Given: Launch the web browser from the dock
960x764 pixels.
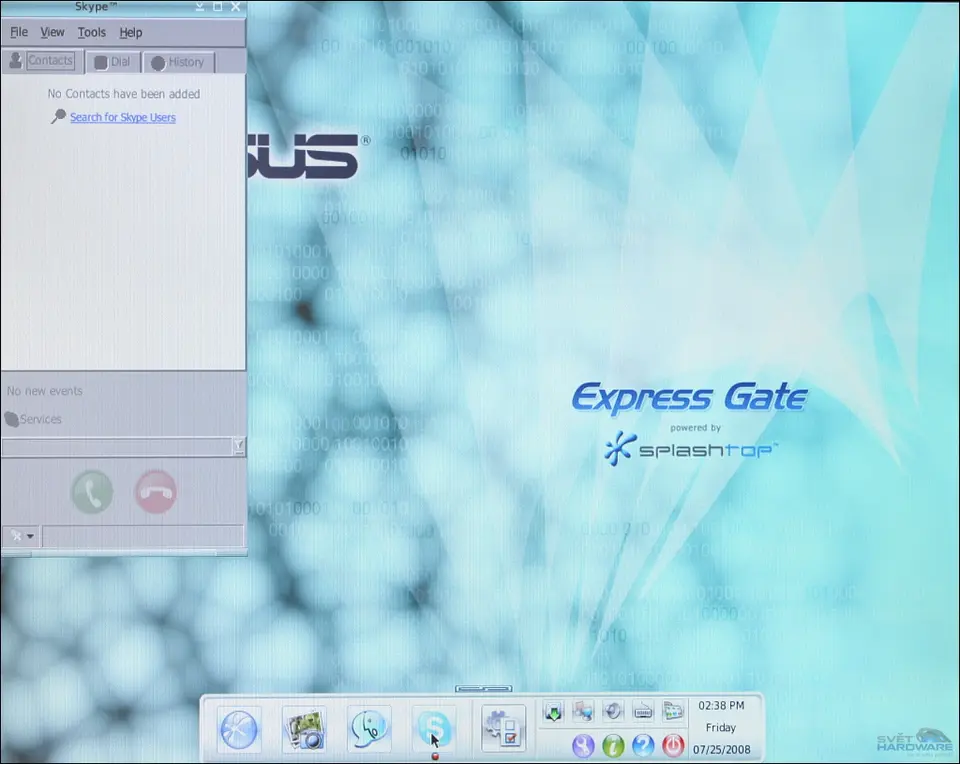Looking at the screenshot, I should [x=239, y=728].
